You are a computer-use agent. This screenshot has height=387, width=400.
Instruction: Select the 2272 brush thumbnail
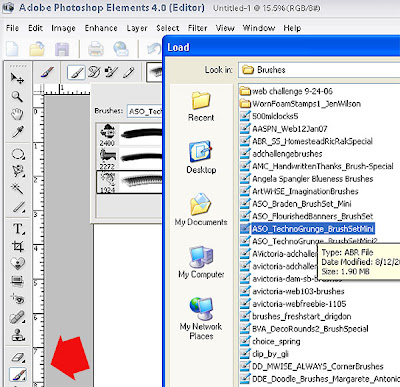pyautogui.click(x=107, y=159)
